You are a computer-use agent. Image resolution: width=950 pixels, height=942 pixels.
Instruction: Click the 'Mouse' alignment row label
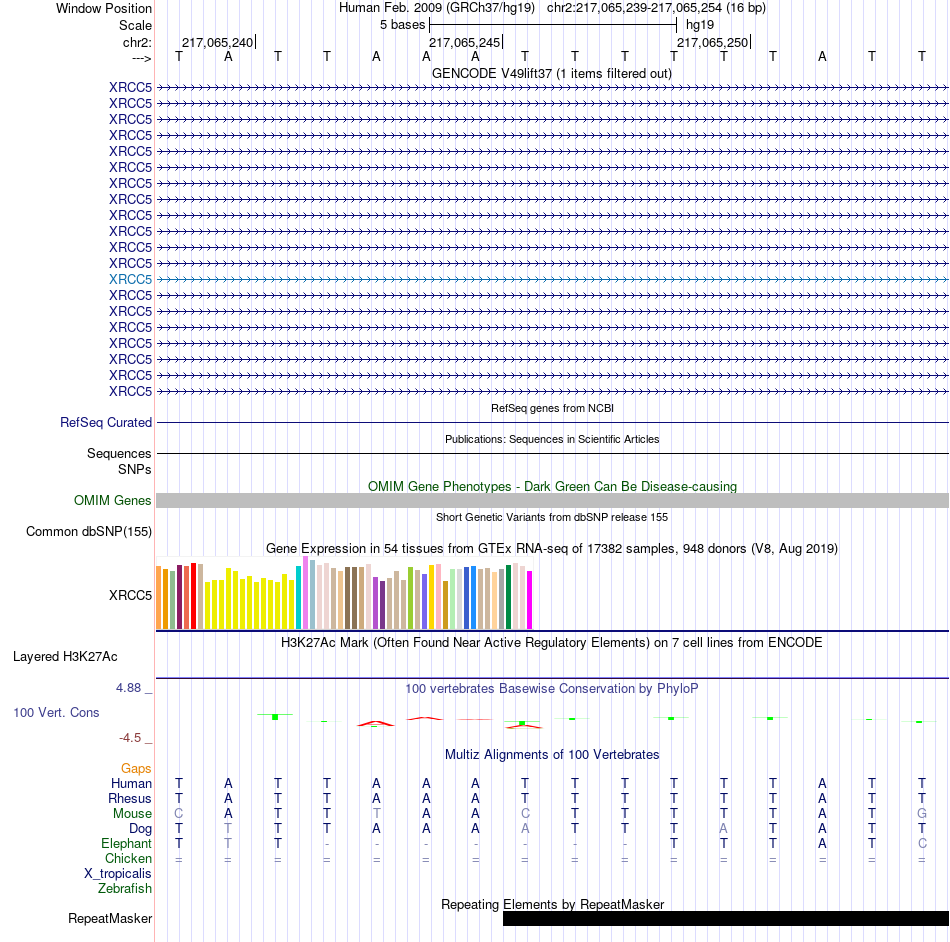tap(132, 814)
